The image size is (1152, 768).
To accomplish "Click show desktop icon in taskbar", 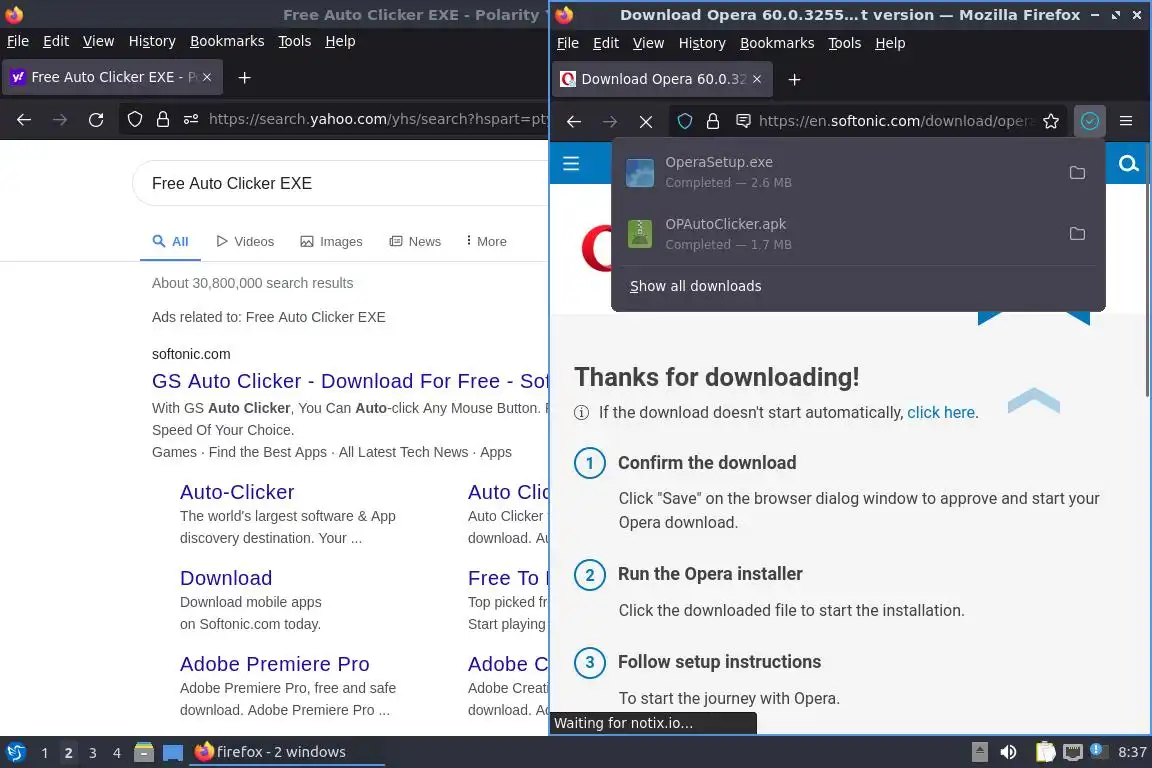I will click(173, 753).
